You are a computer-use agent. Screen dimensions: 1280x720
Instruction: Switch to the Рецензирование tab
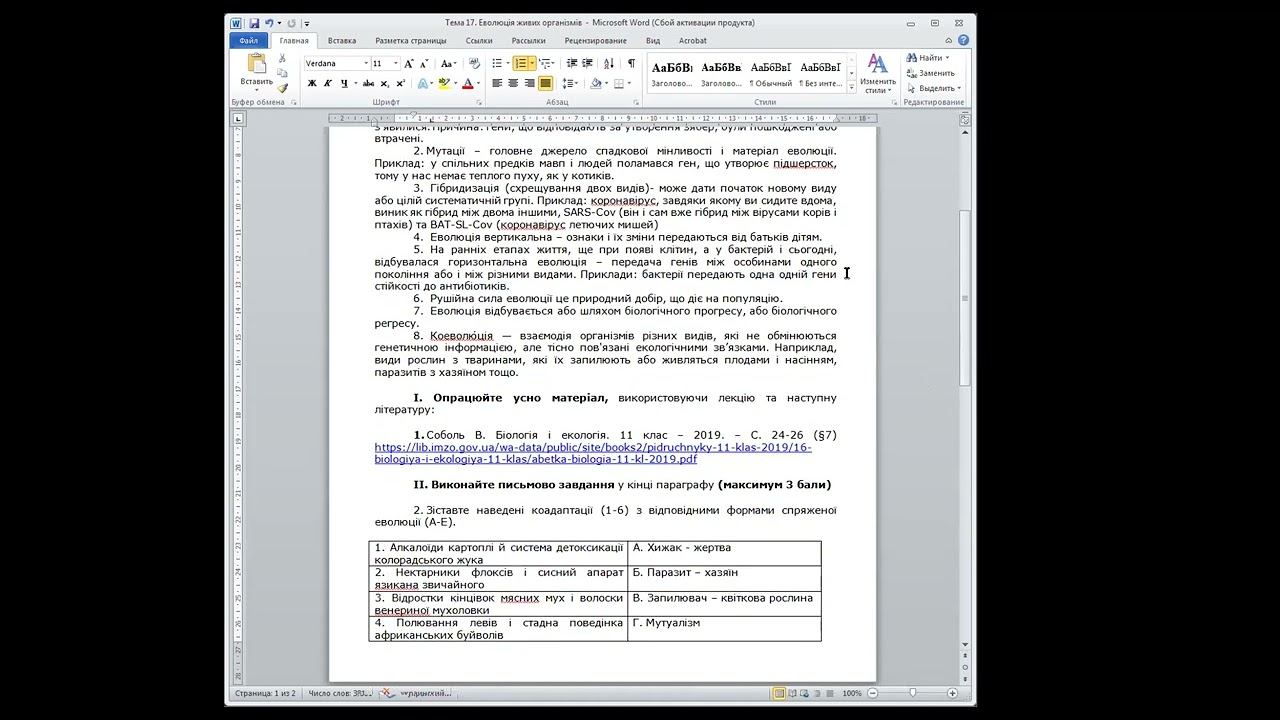tap(595, 40)
